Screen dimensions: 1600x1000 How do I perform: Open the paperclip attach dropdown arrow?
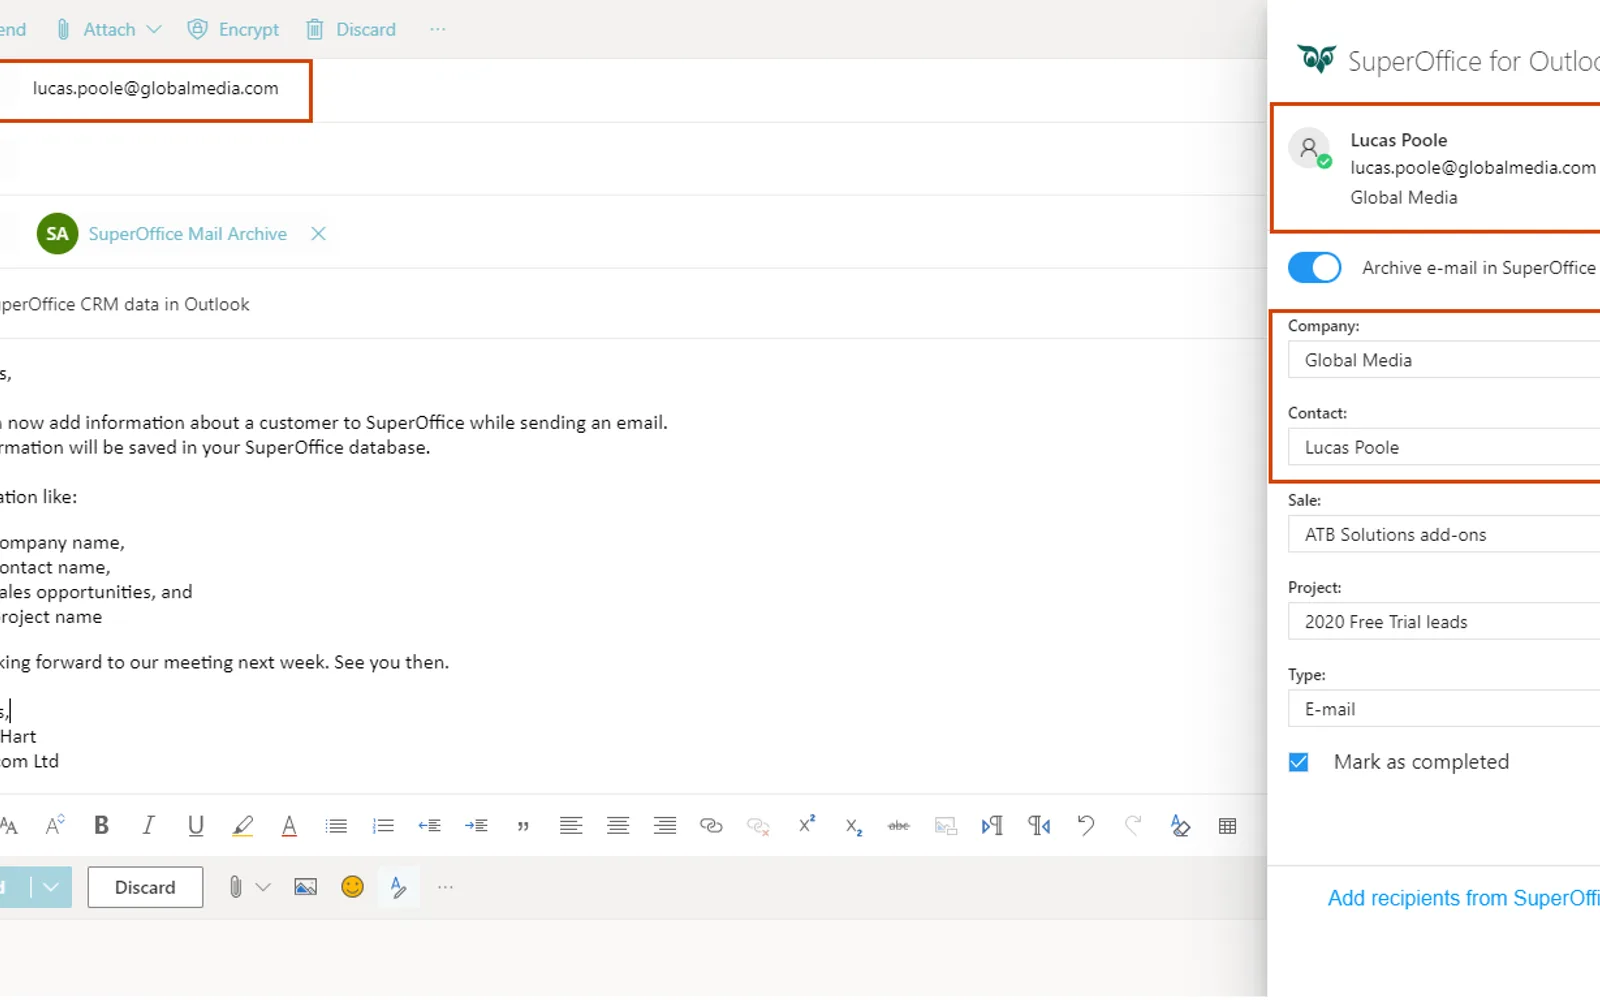tap(263, 887)
